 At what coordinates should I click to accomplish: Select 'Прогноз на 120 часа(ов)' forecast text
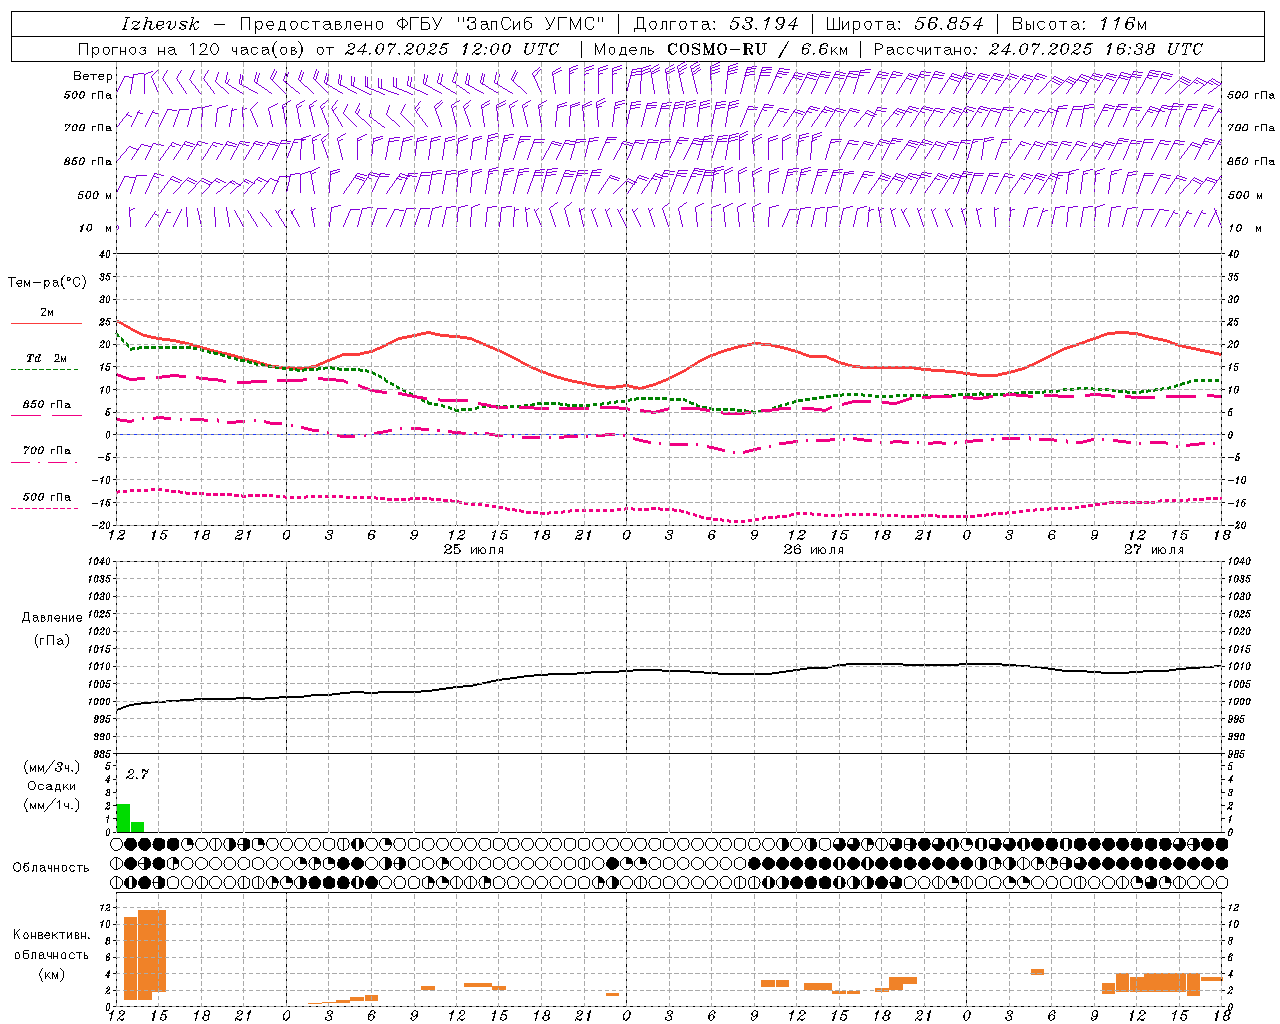pyautogui.click(x=193, y=49)
